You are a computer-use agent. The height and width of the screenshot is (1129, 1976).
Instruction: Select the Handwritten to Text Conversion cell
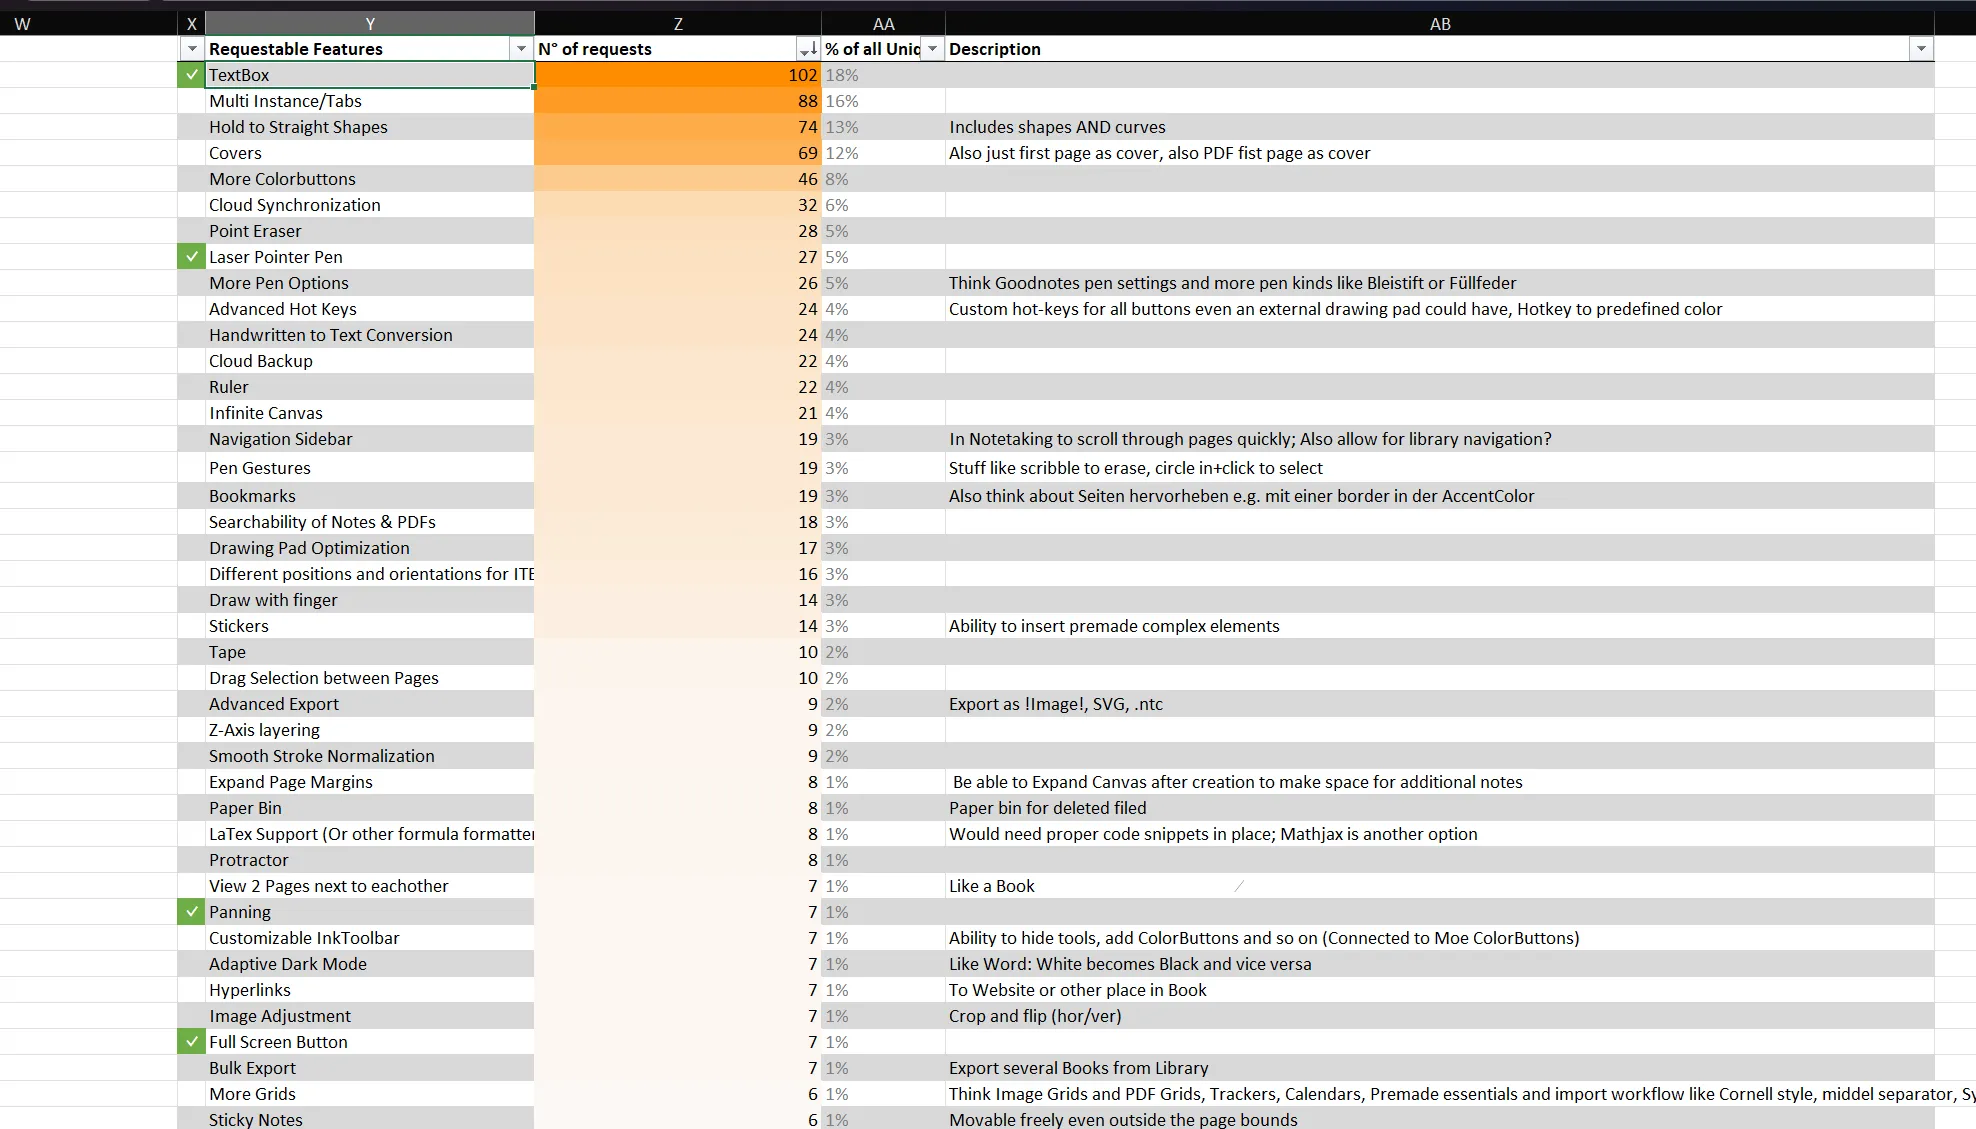(x=370, y=335)
